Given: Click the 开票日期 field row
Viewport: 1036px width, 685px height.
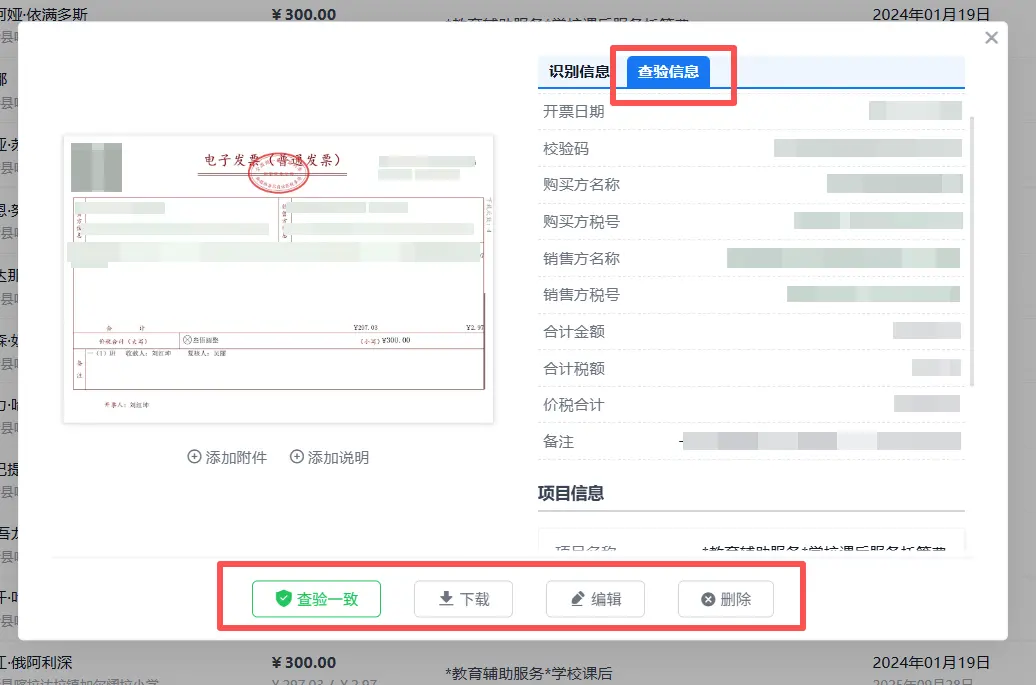Looking at the screenshot, I should click(750, 111).
